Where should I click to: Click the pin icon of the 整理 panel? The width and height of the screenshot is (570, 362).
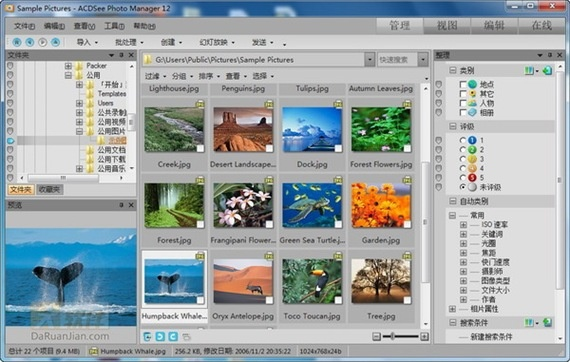pyautogui.click(x=550, y=55)
